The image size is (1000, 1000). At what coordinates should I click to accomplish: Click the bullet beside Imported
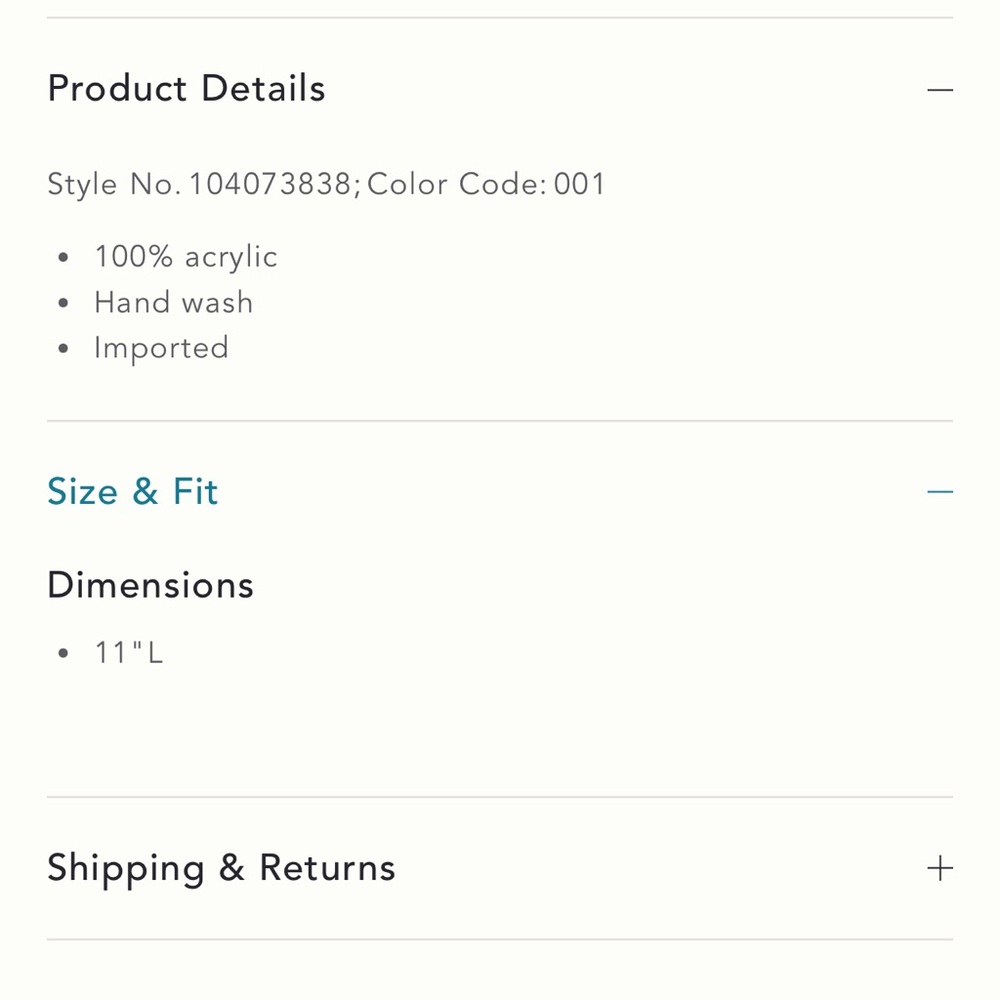pos(62,348)
